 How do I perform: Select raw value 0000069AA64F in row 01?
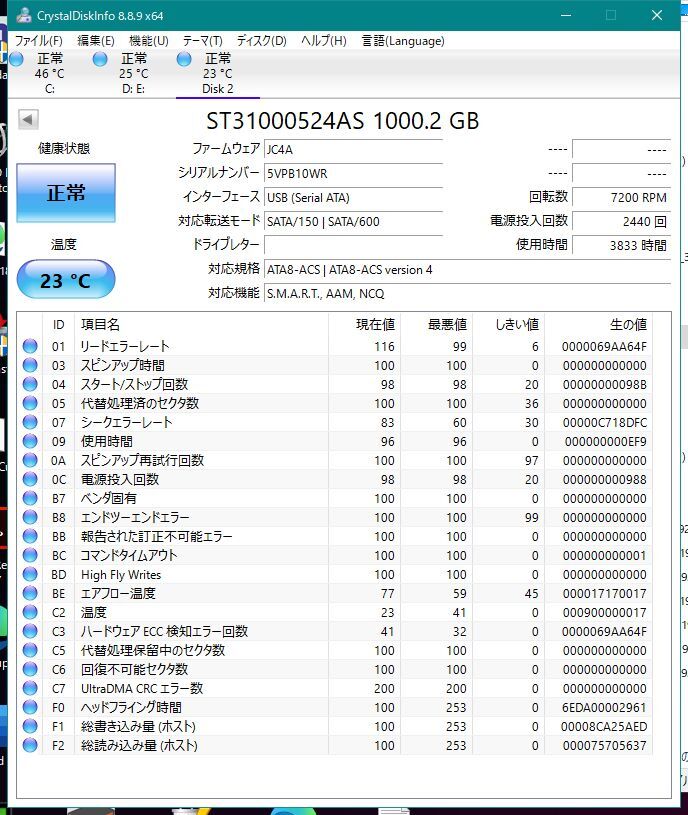pyautogui.click(x=604, y=347)
